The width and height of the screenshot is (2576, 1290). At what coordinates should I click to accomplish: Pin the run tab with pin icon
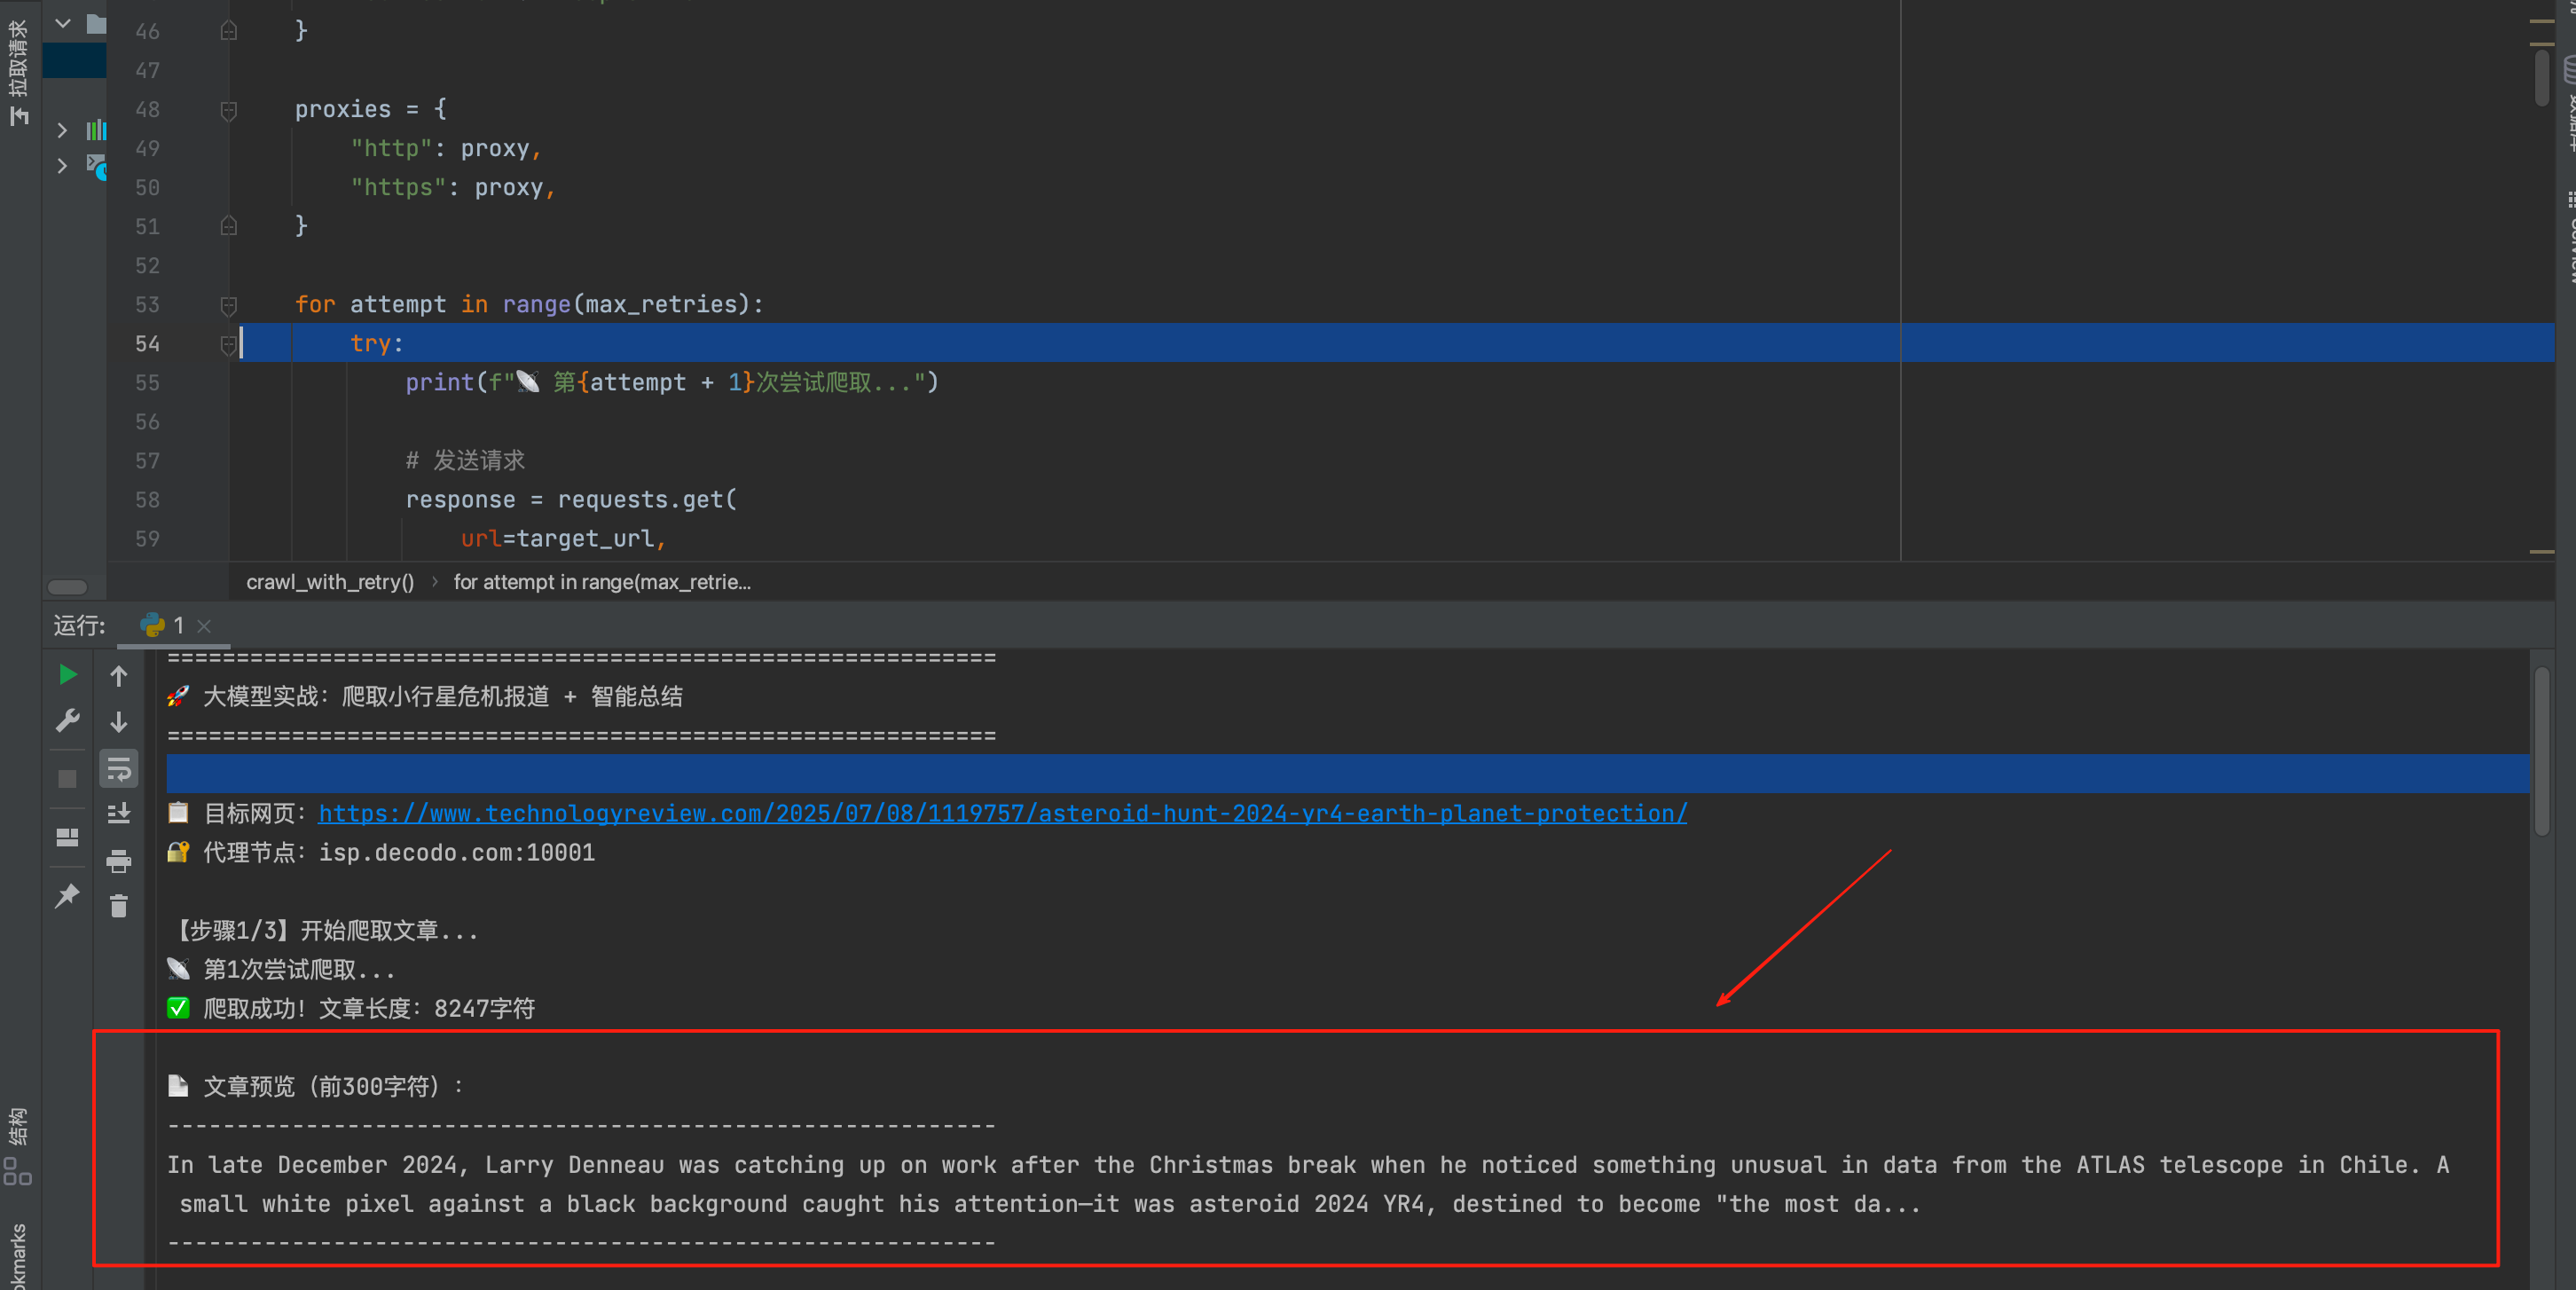[67, 895]
